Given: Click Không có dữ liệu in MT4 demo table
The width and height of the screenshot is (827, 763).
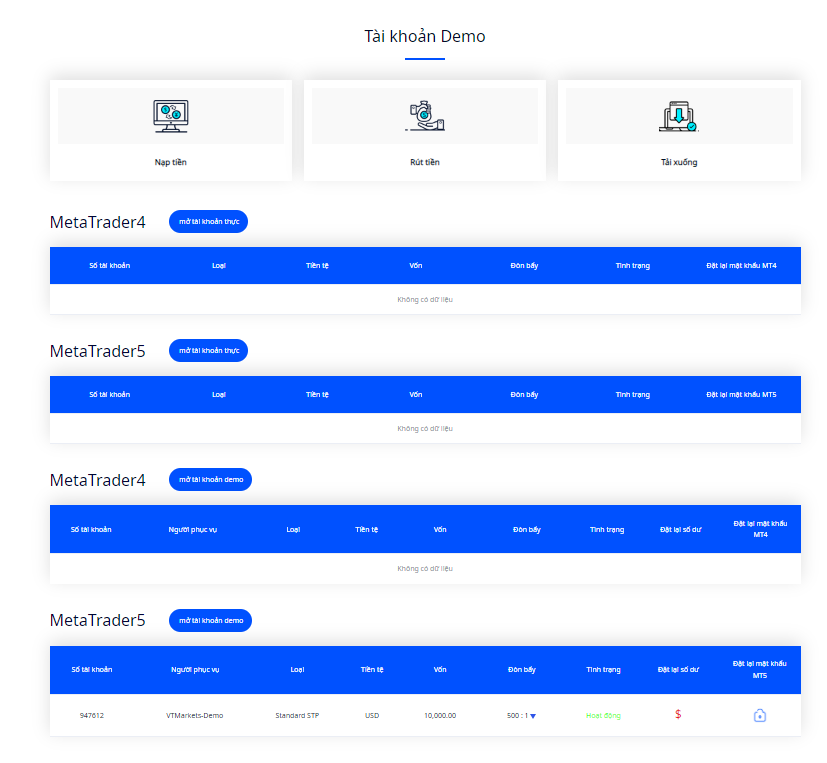Looking at the screenshot, I should 425,568.
